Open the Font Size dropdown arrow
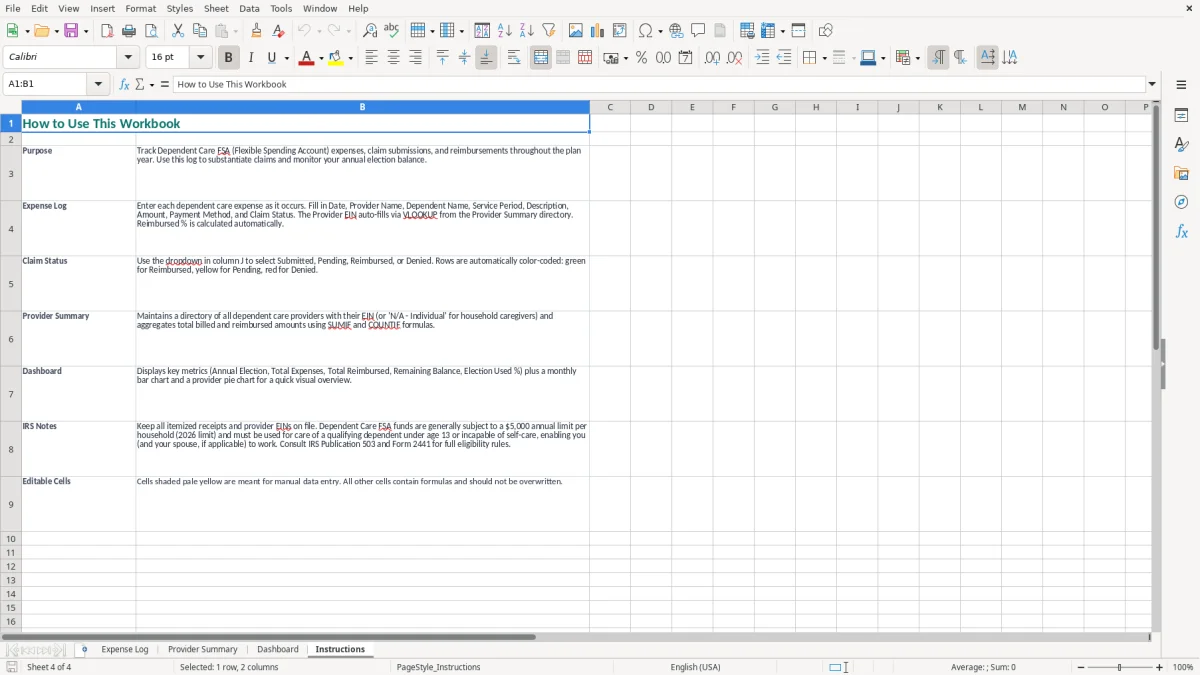The height and width of the screenshot is (675, 1200). pos(200,58)
